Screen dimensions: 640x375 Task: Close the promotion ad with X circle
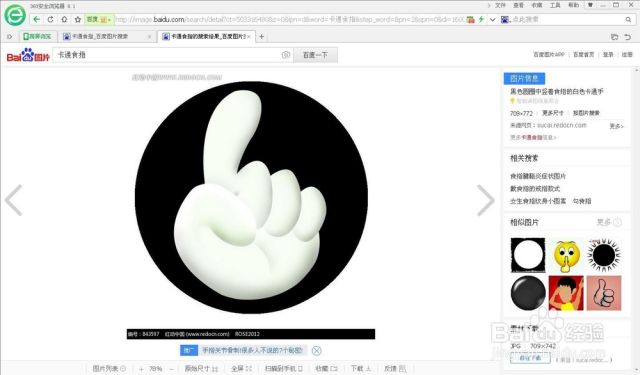click(316, 350)
